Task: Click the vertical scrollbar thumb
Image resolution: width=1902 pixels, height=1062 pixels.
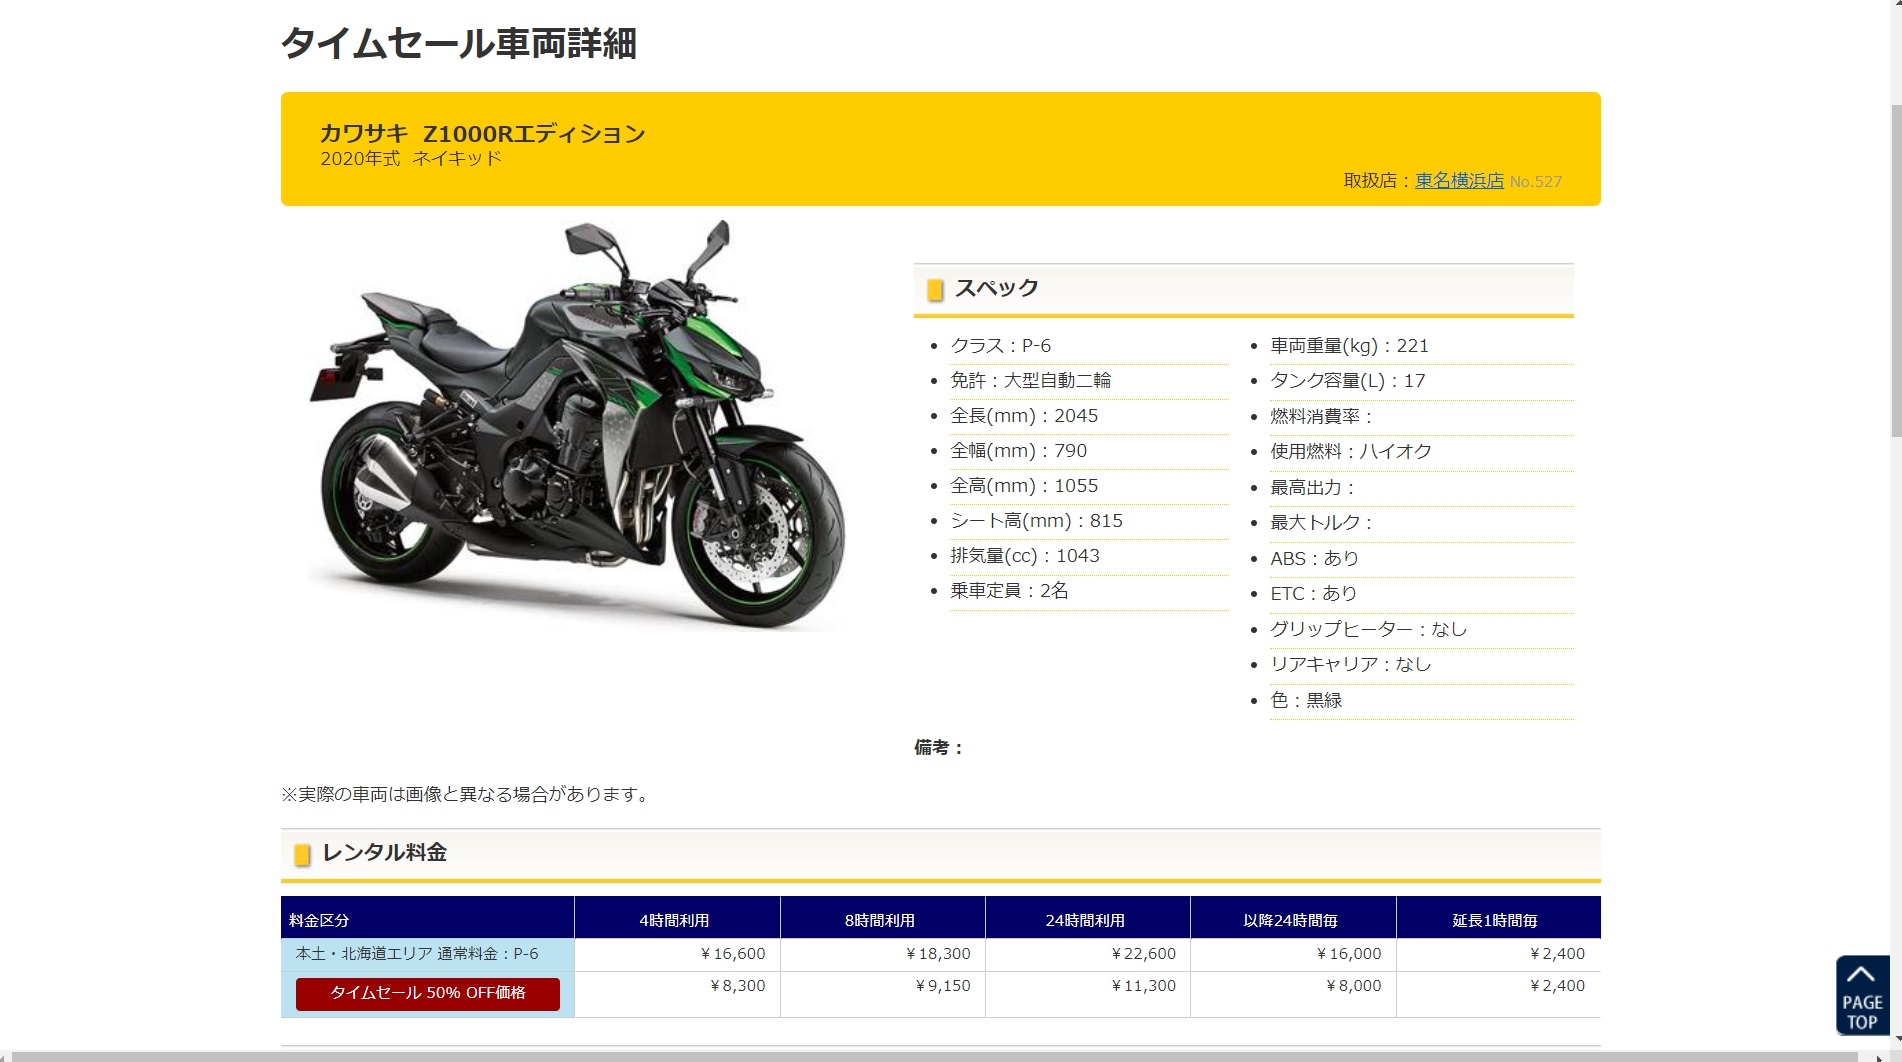Action: (x=1895, y=270)
